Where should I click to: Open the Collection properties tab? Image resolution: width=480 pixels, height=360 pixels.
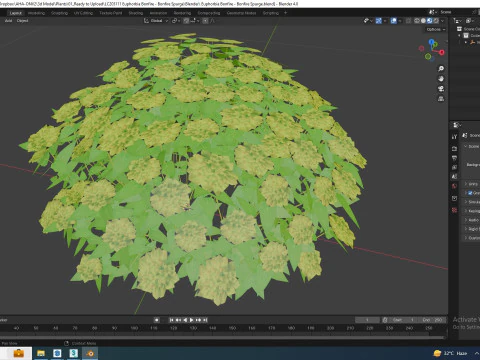point(454,198)
